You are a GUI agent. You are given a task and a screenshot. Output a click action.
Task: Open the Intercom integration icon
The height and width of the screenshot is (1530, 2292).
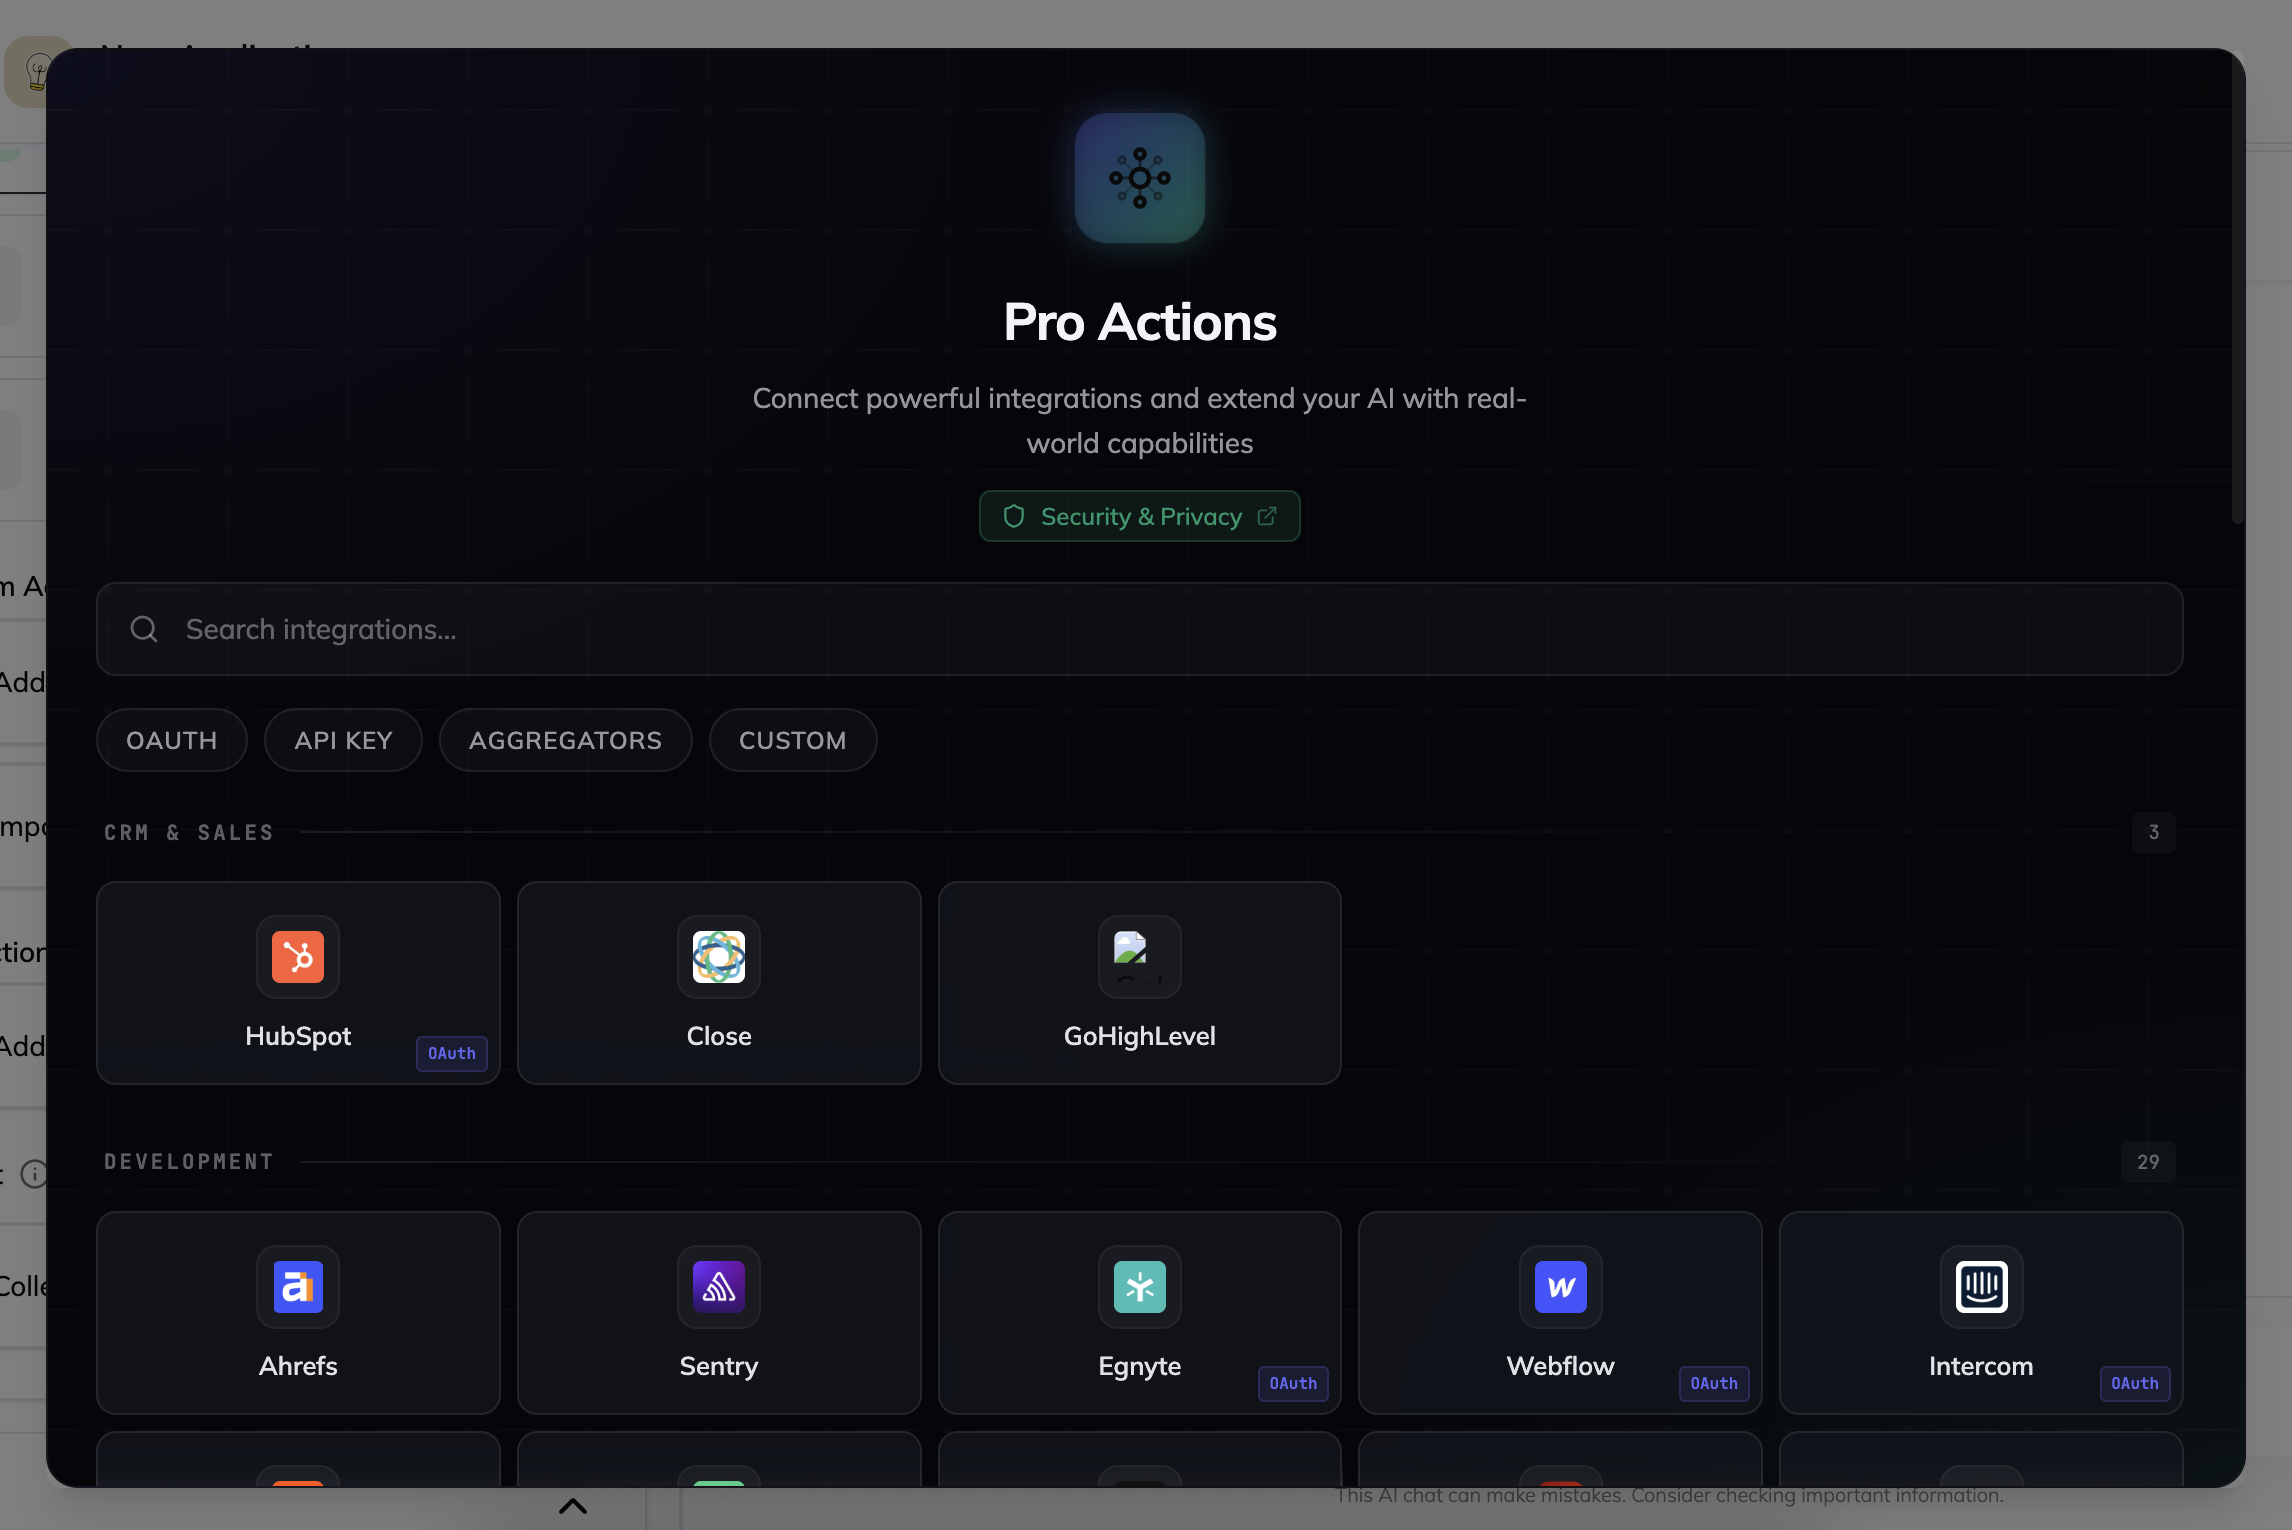point(1980,1287)
